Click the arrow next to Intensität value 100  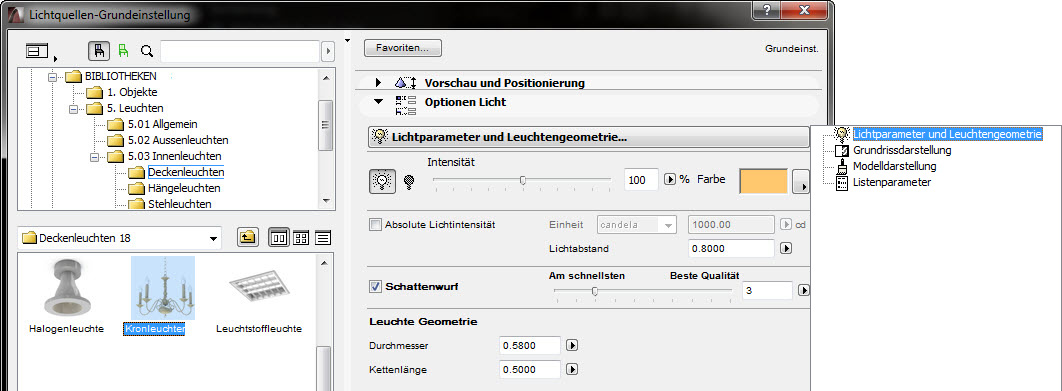click(669, 180)
